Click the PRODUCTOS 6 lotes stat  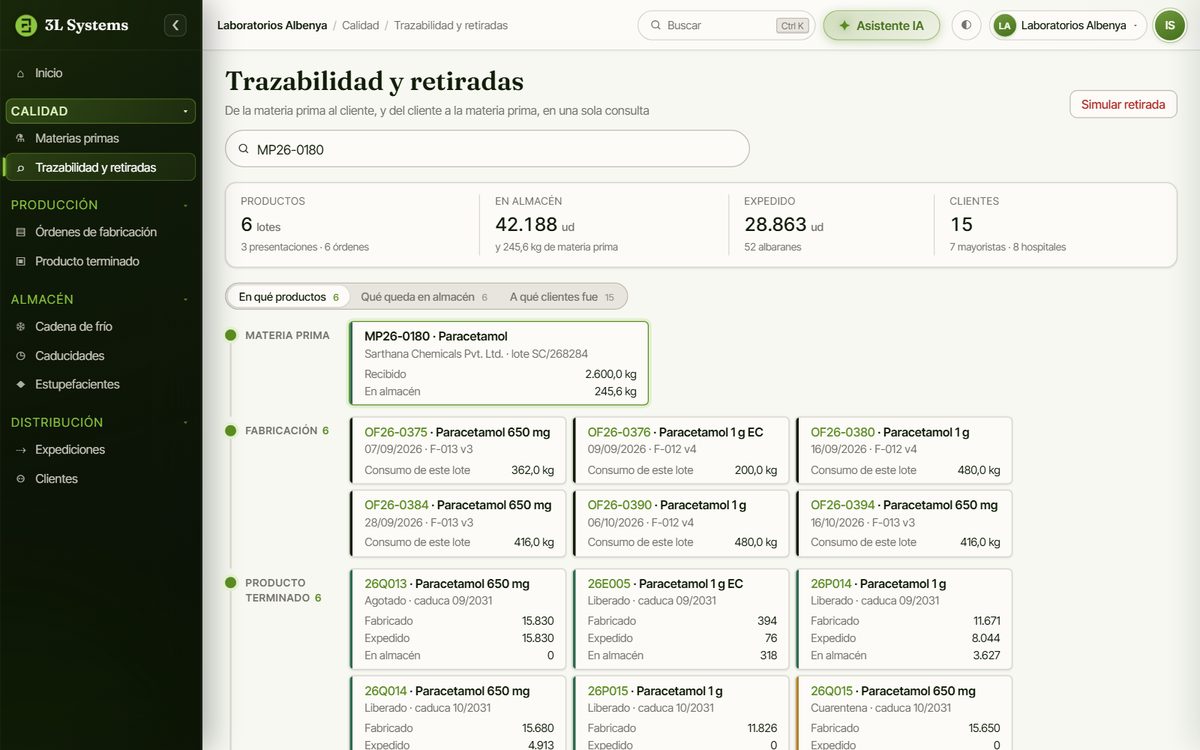click(352, 224)
